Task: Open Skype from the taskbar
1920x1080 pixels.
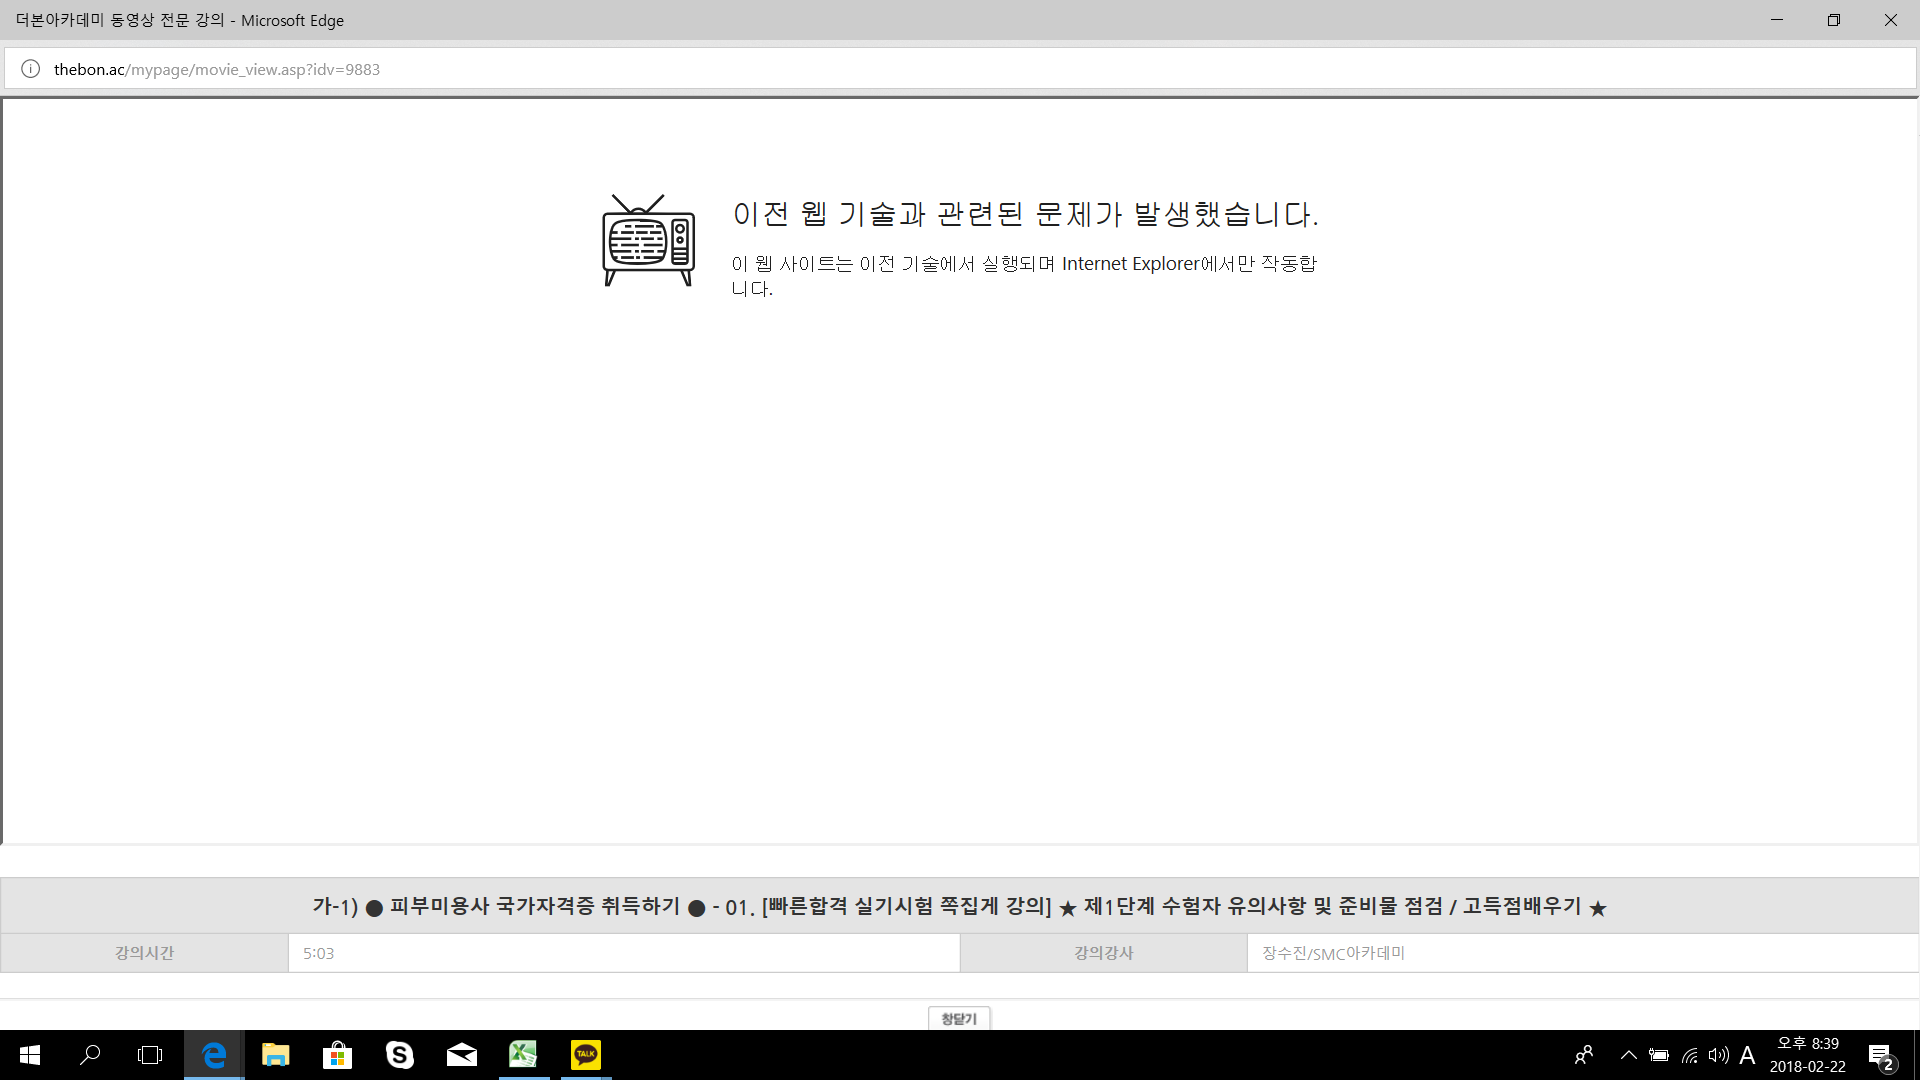Action: pyautogui.click(x=400, y=1055)
